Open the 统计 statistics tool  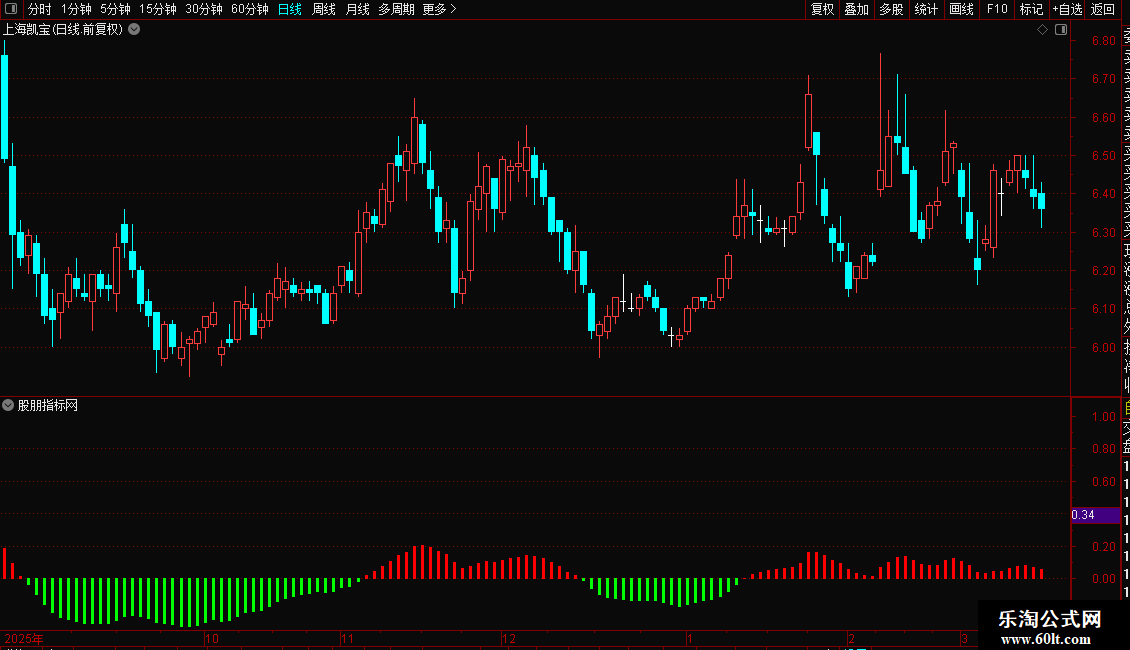[x=926, y=9]
